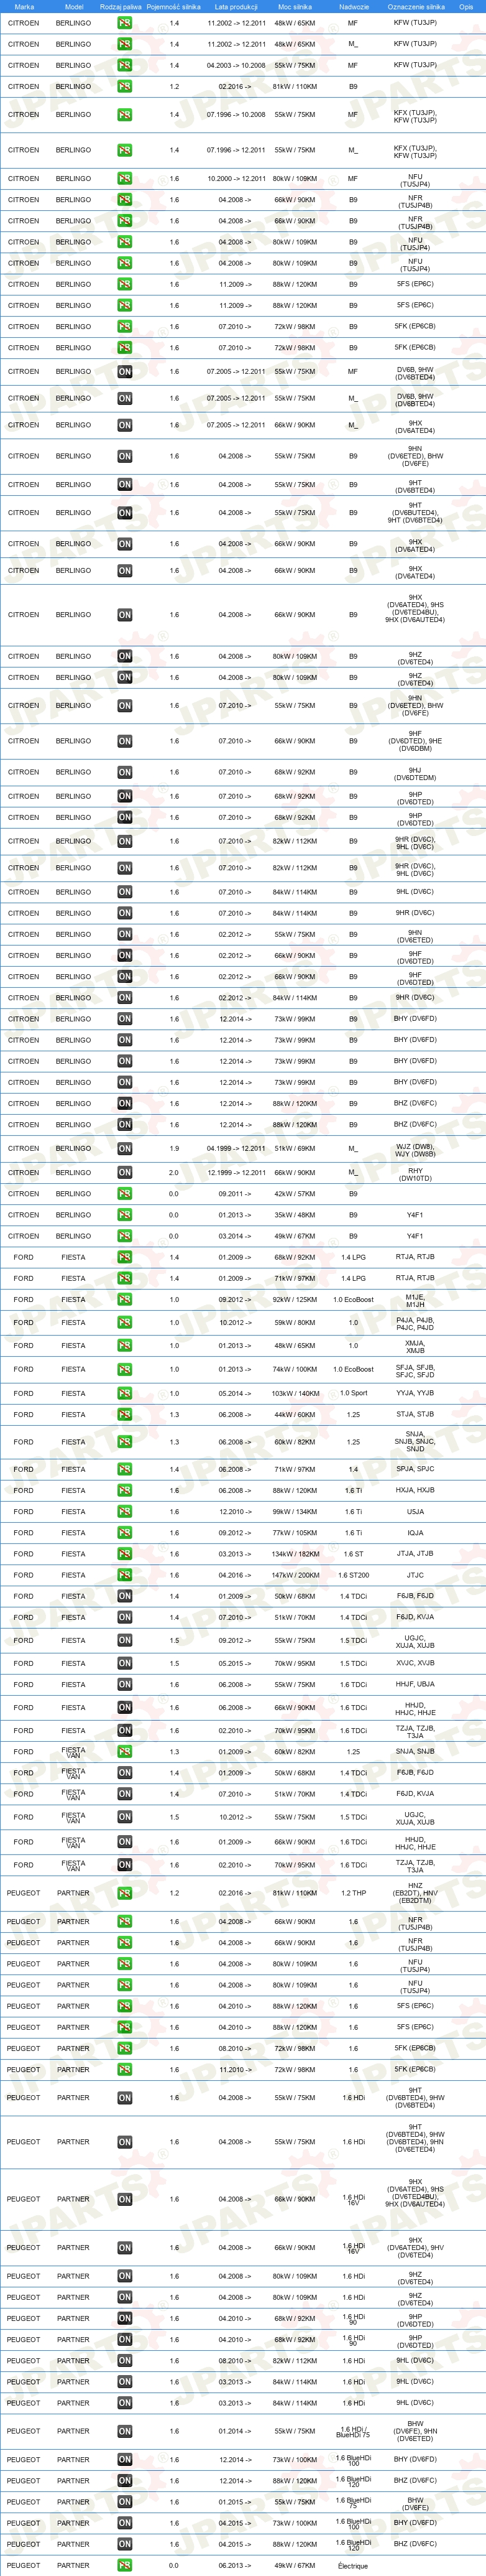Click the Model column header
Image resolution: width=486 pixels, height=2576 pixels.
coord(73,6)
